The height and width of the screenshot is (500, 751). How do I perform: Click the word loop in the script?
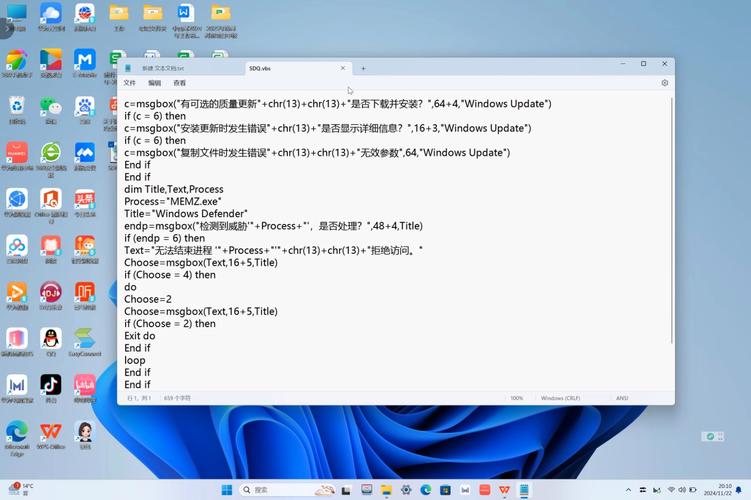[135, 360]
